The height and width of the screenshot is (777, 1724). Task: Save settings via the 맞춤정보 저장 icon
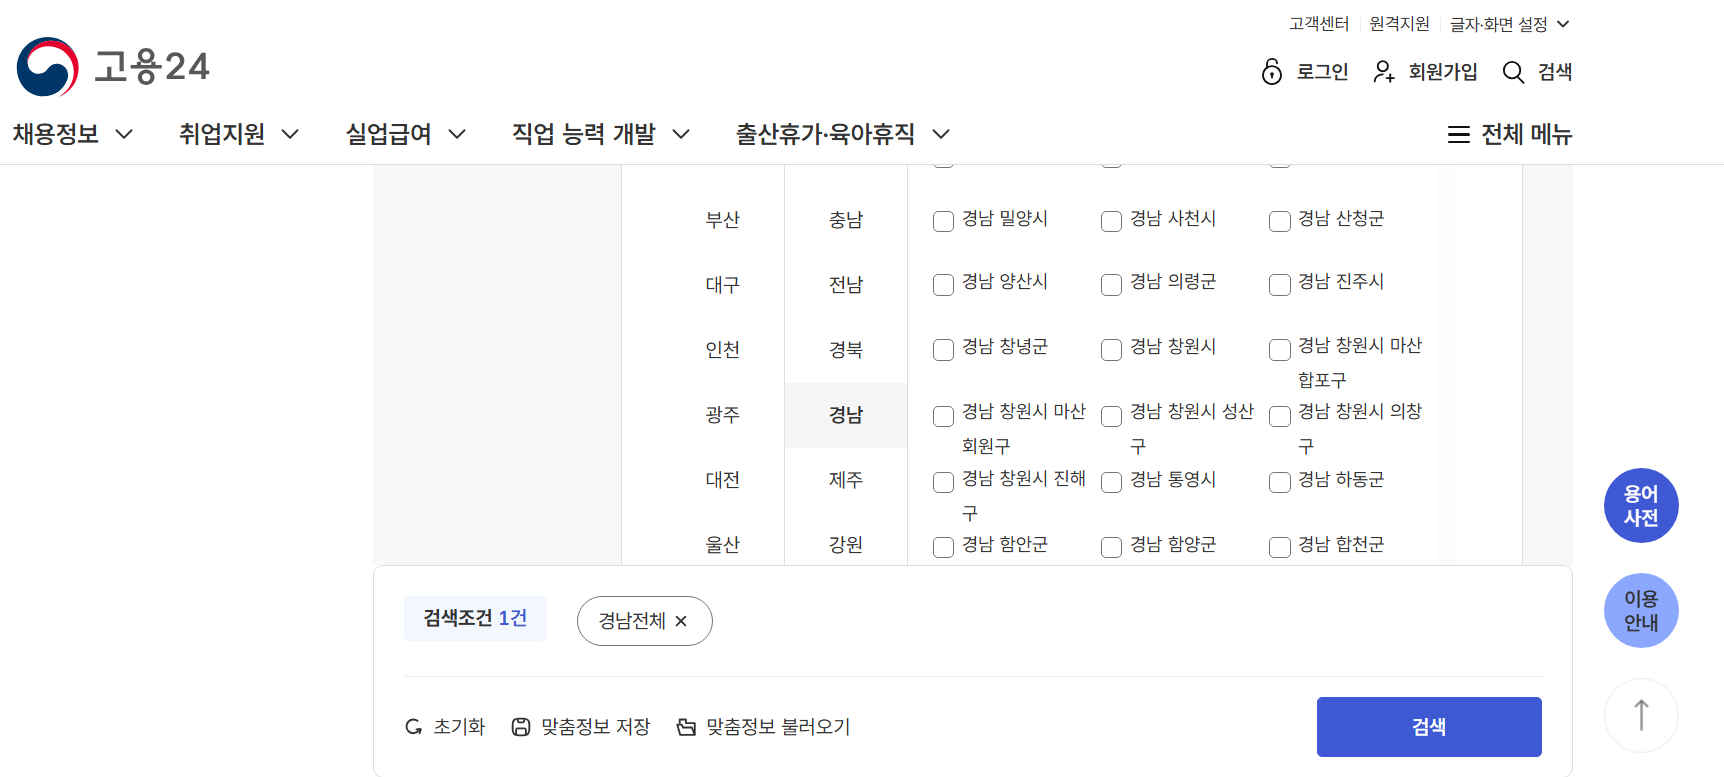[521, 727]
